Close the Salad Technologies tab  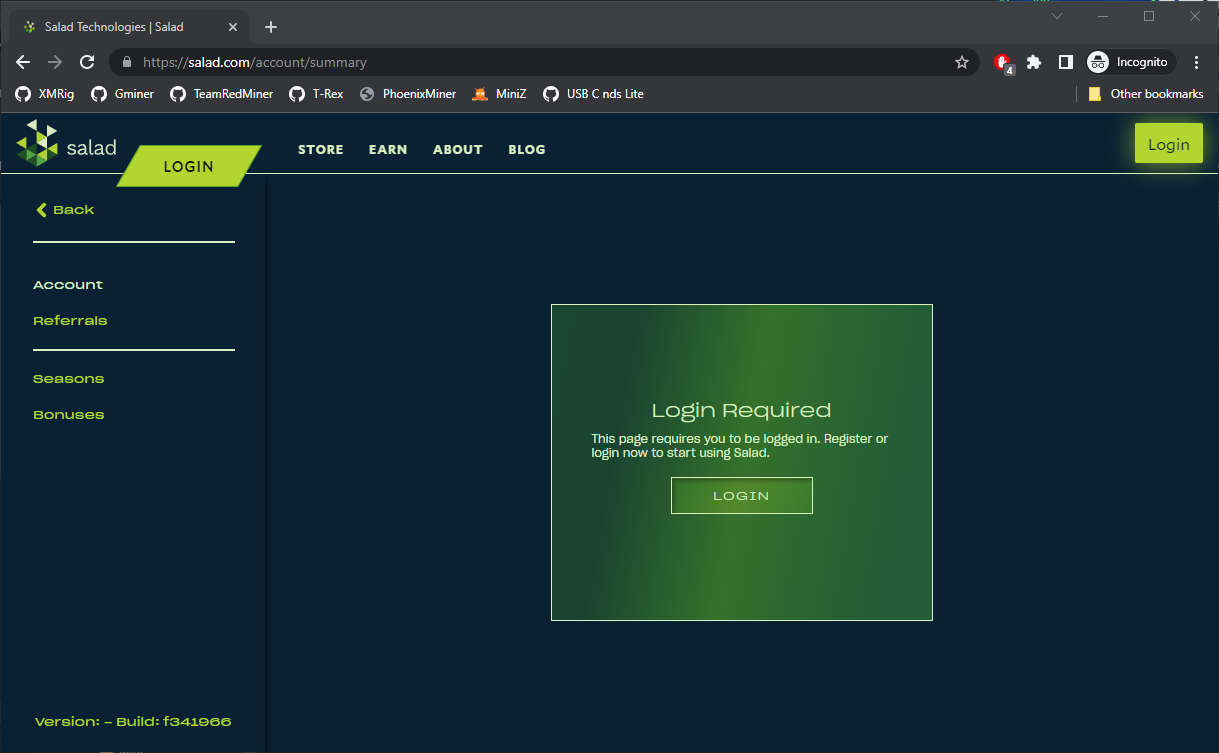[x=235, y=27]
